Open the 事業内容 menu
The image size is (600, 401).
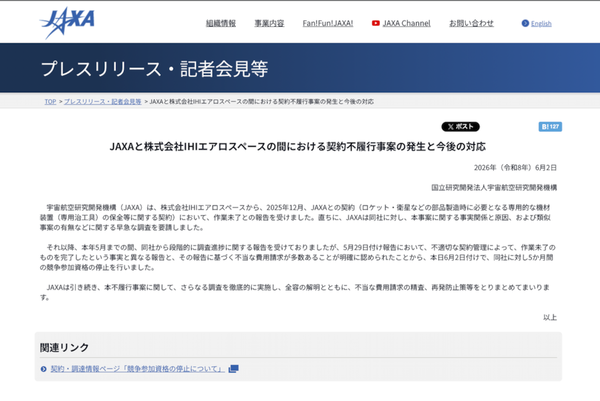point(269,23)
